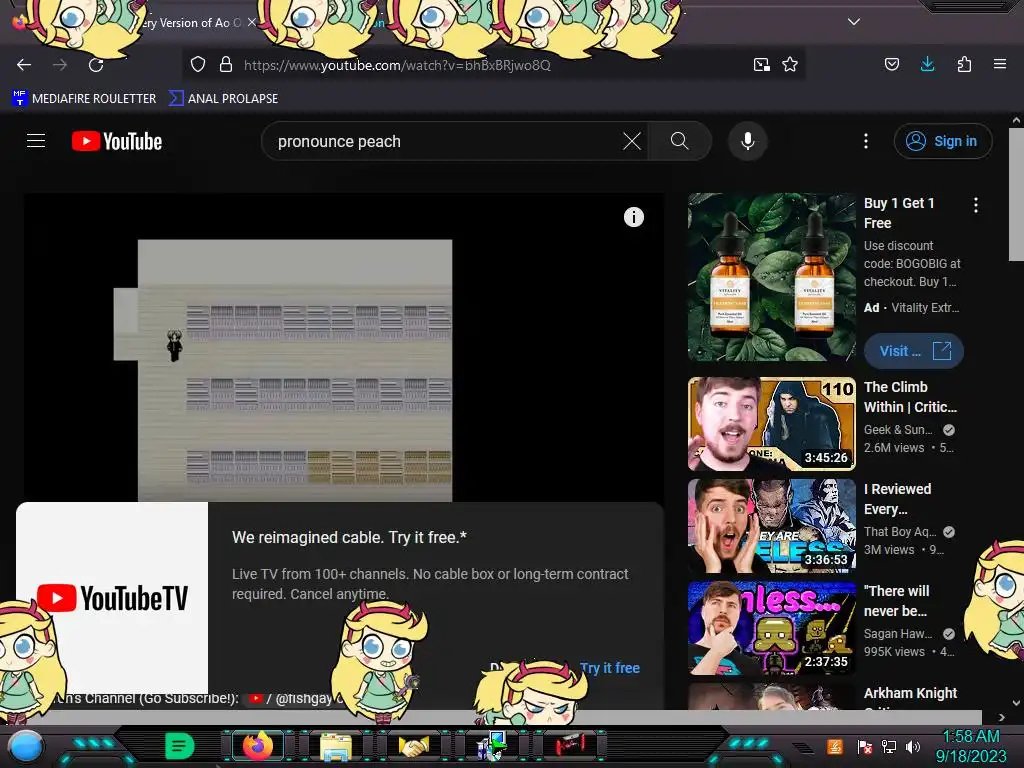Open green chat app in taskbar

(x=180, y=746)
